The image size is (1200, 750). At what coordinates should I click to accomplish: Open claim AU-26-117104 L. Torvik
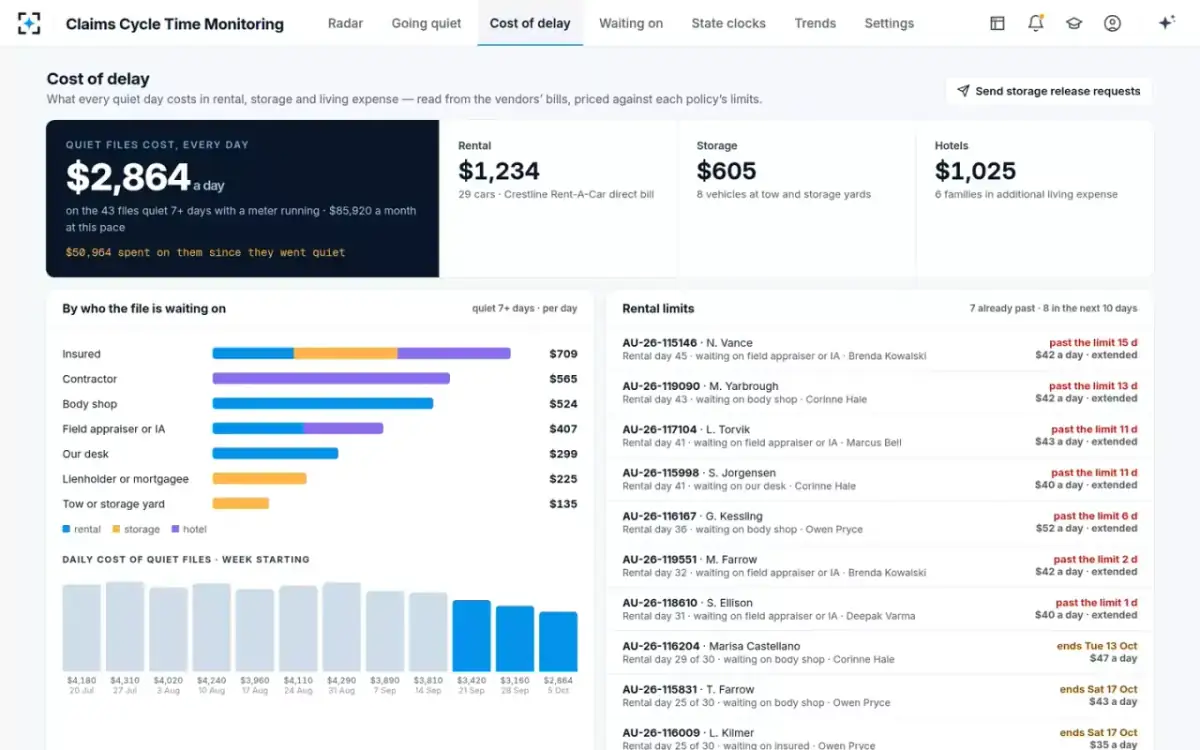[880, 435]
